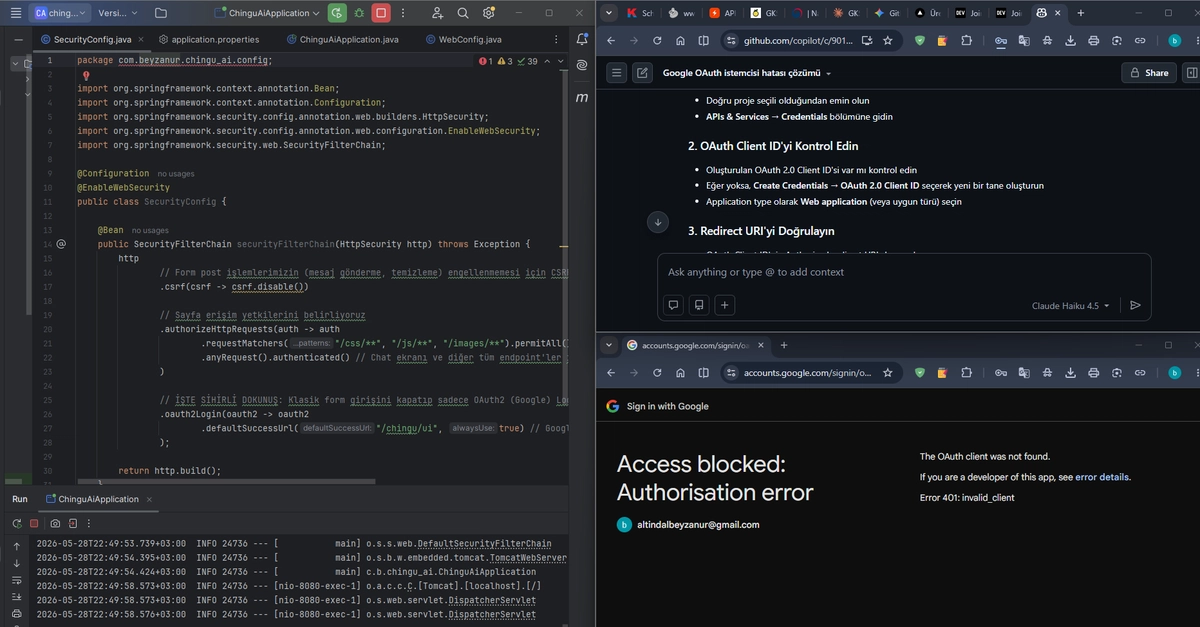Bookmark the GitHub Copilot page
1200x627 pixels.
888,41
